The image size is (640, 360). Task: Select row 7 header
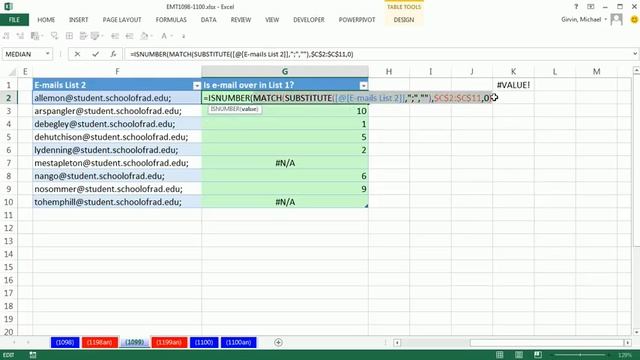[9, 163]
